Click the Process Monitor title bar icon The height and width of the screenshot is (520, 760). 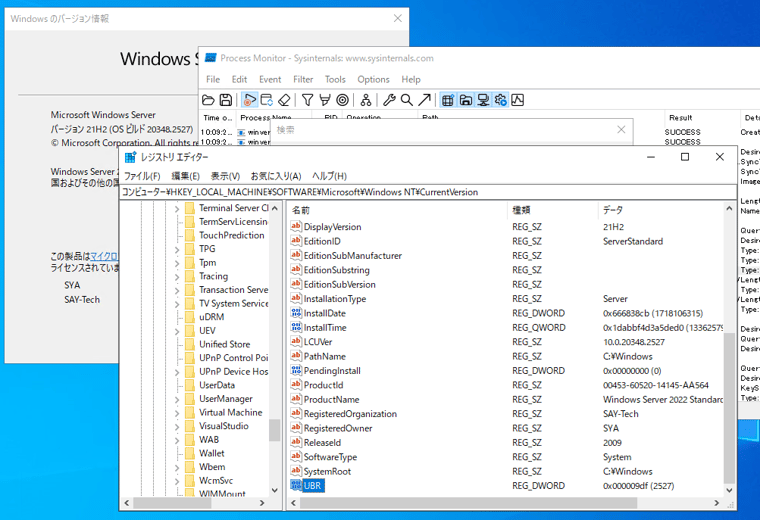210,58
